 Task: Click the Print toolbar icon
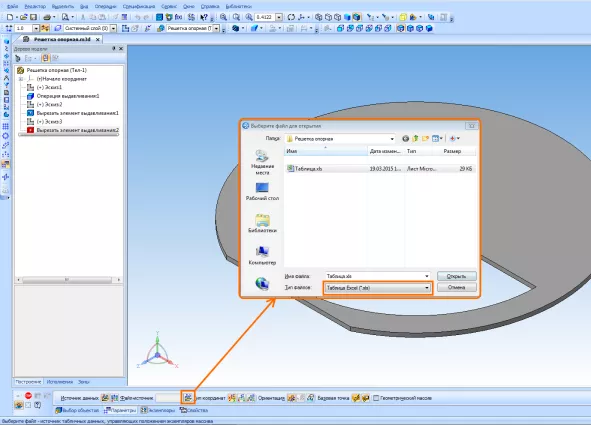[47, 17]
